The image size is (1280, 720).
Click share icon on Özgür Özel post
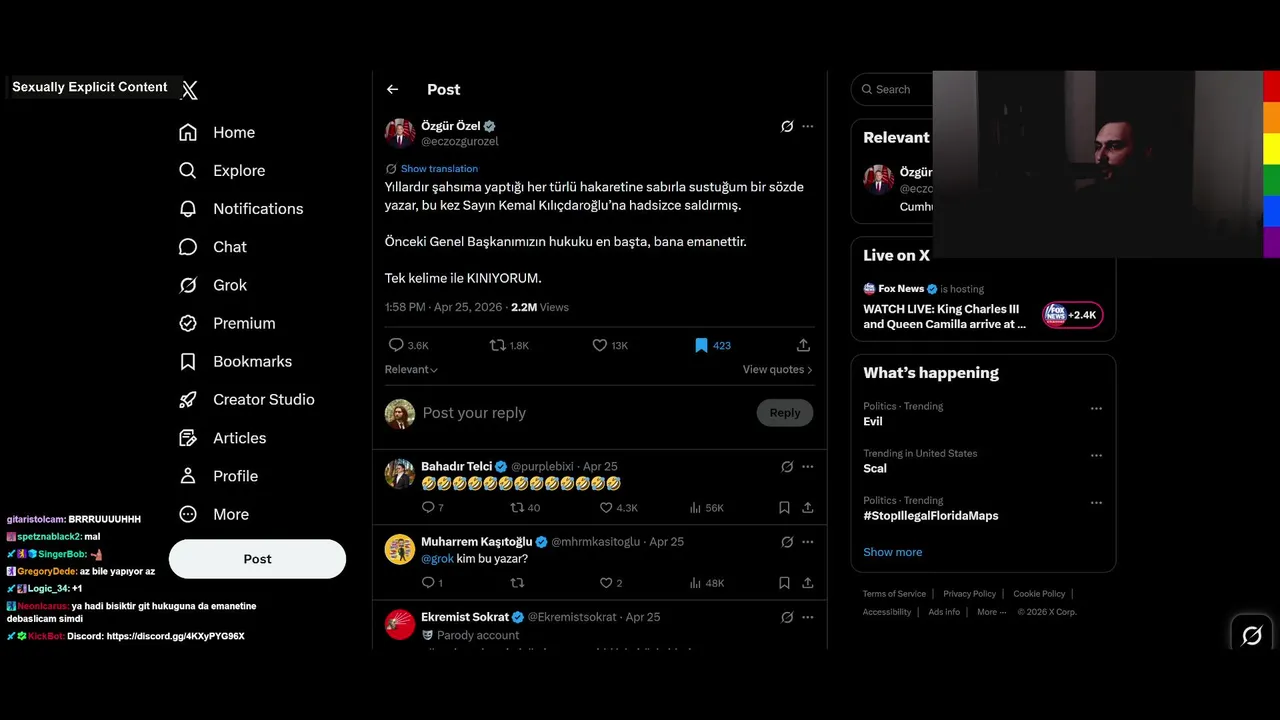(x=803, y=345)
